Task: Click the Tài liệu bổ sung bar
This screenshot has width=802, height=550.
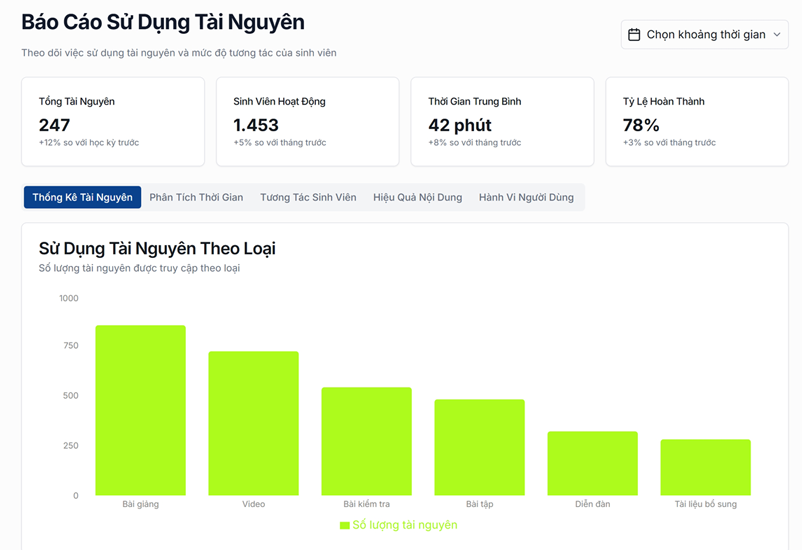Action: pyautogui.click(x=706, y=467)
